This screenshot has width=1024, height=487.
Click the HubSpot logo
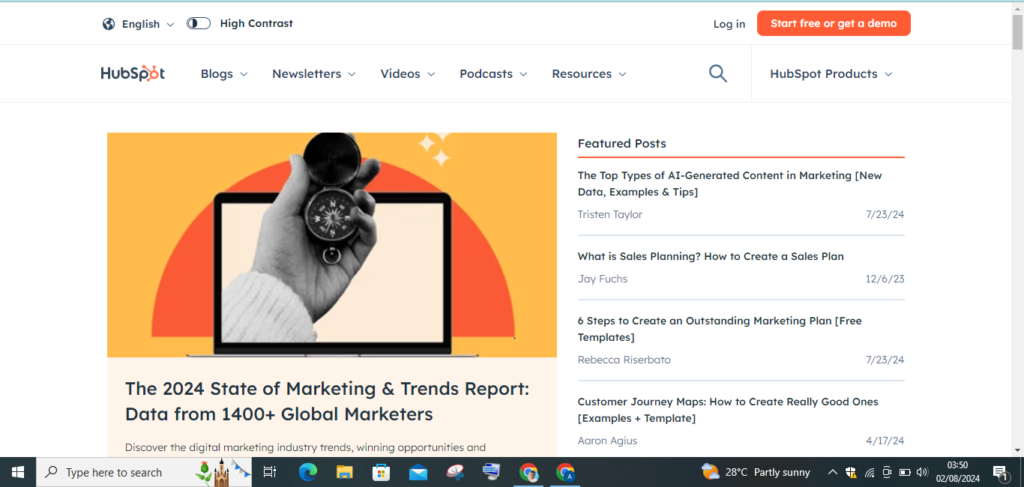[x=133, y=73]
